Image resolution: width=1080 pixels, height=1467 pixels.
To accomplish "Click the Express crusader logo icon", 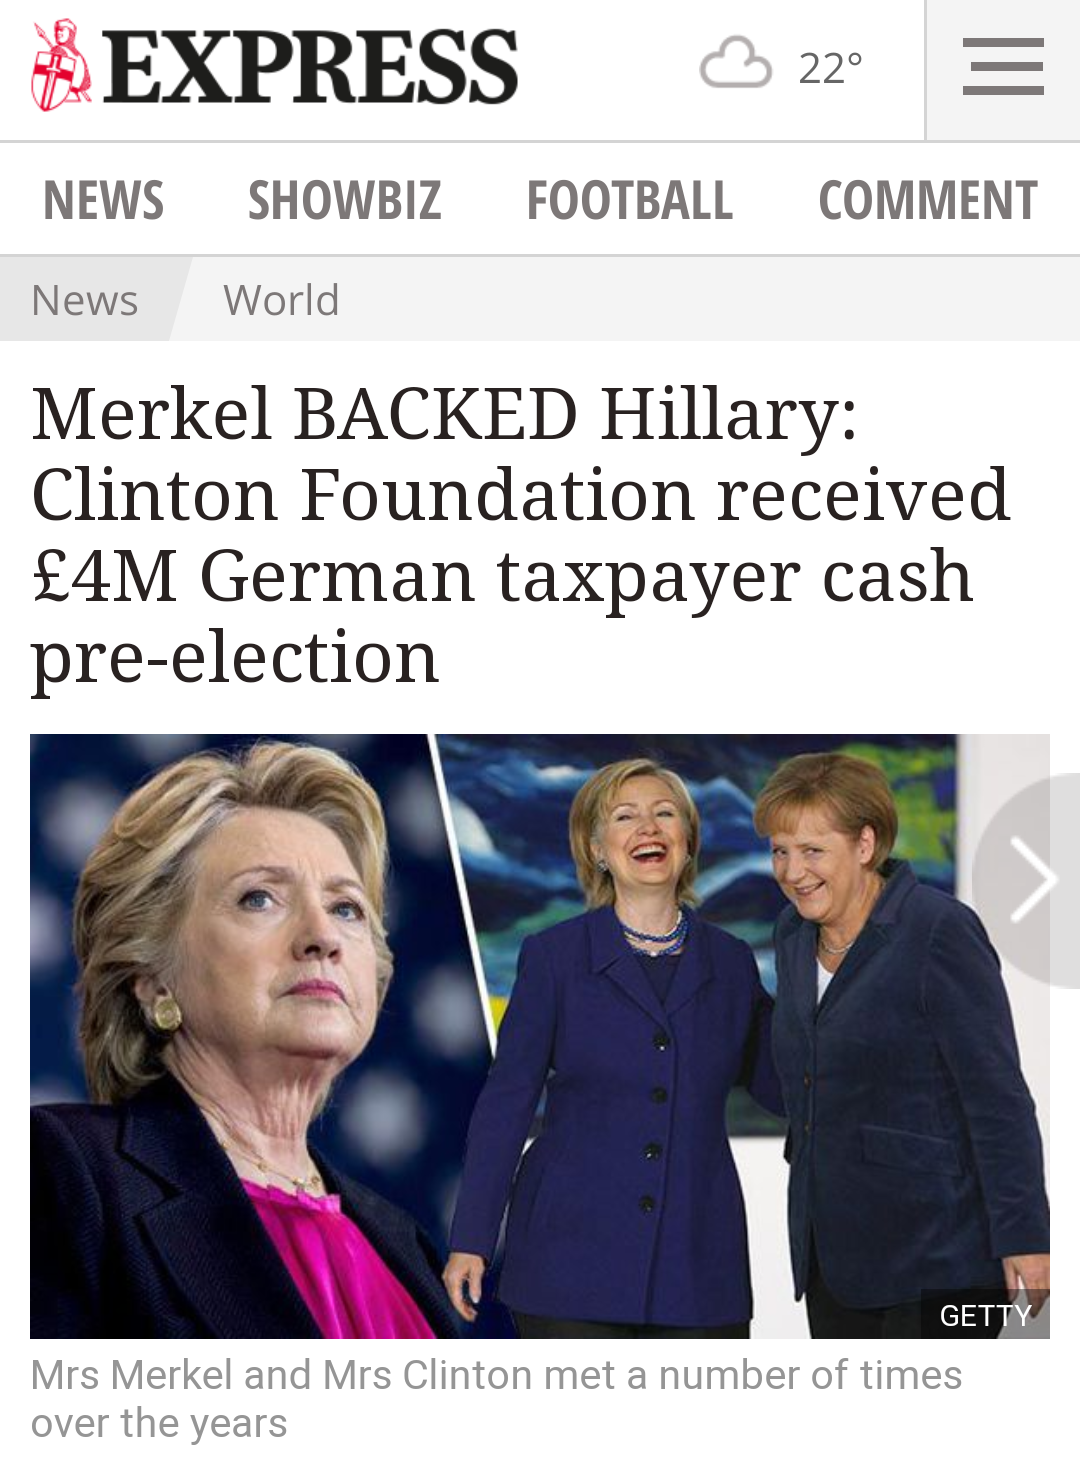I will (61, 65).
